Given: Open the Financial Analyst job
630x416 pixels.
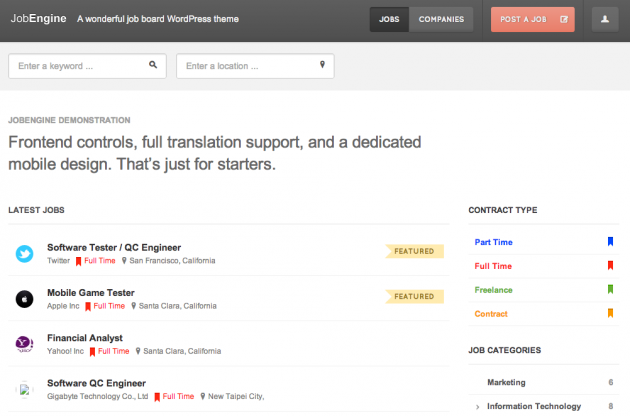Looking at the screenshot, I should point(85,338).
